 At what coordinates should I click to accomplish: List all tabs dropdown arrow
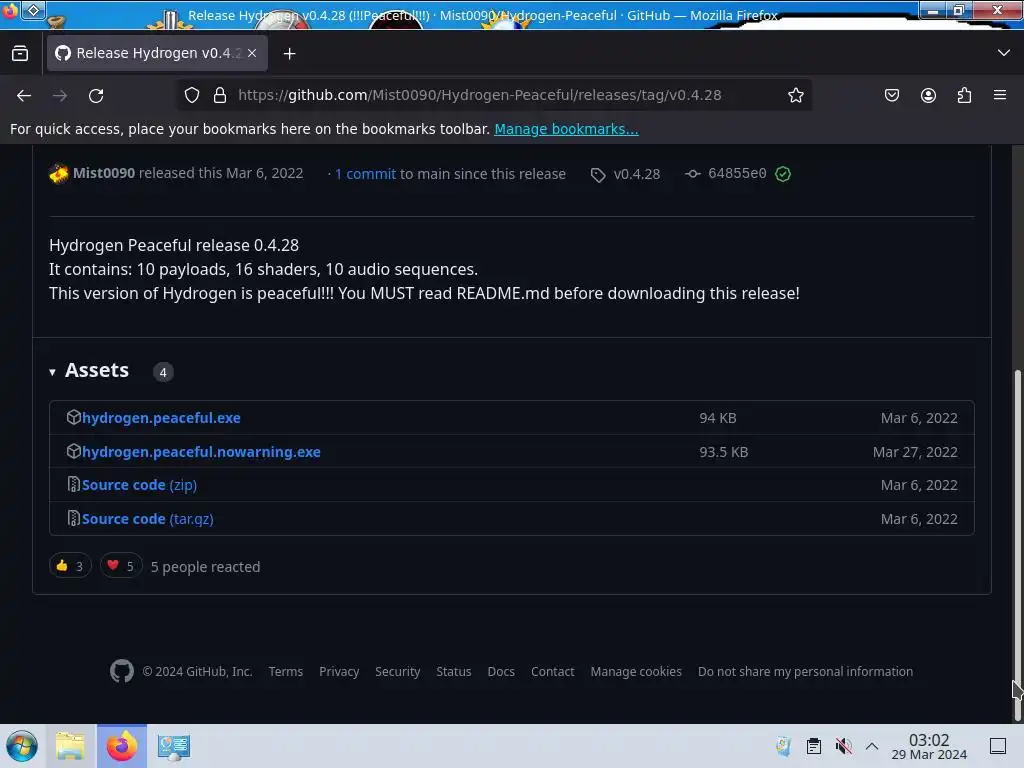point(1004,53)
